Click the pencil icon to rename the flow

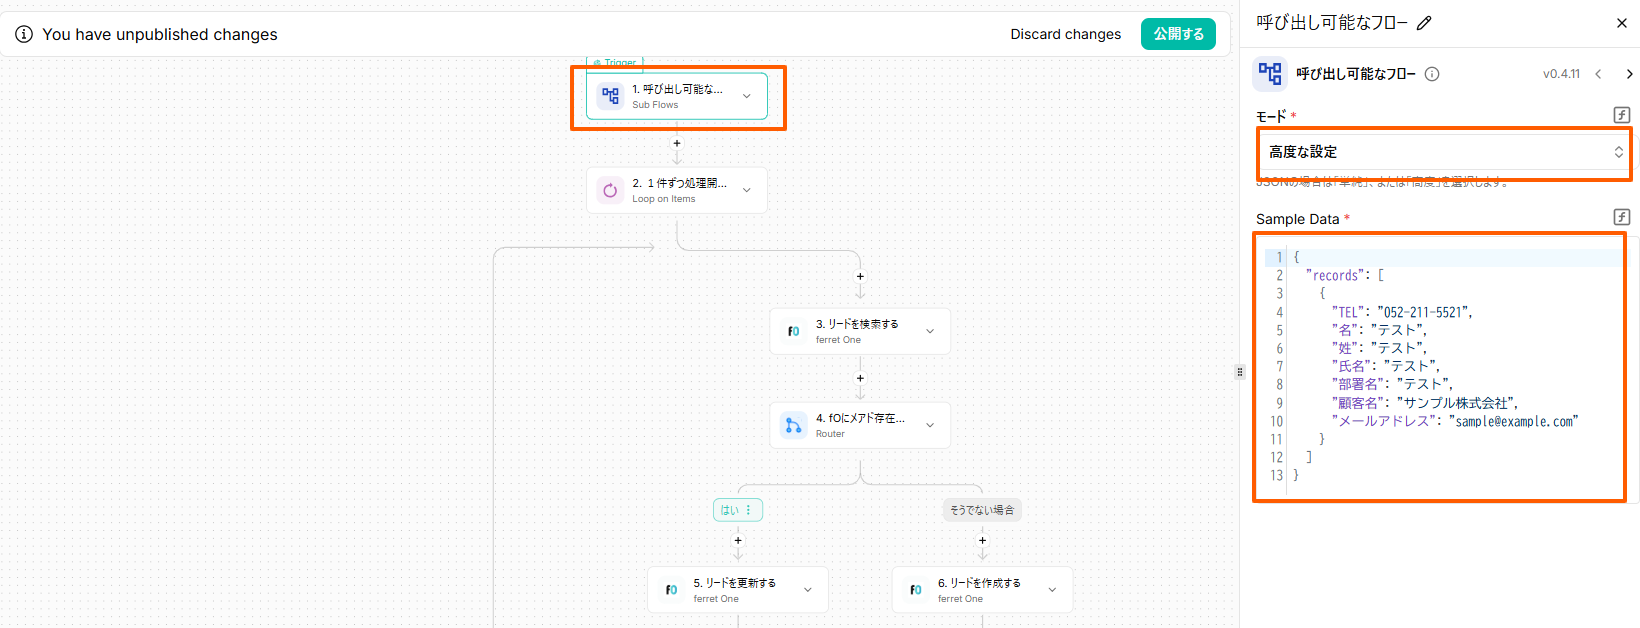pyautogui.click(x=1424, y=23)
